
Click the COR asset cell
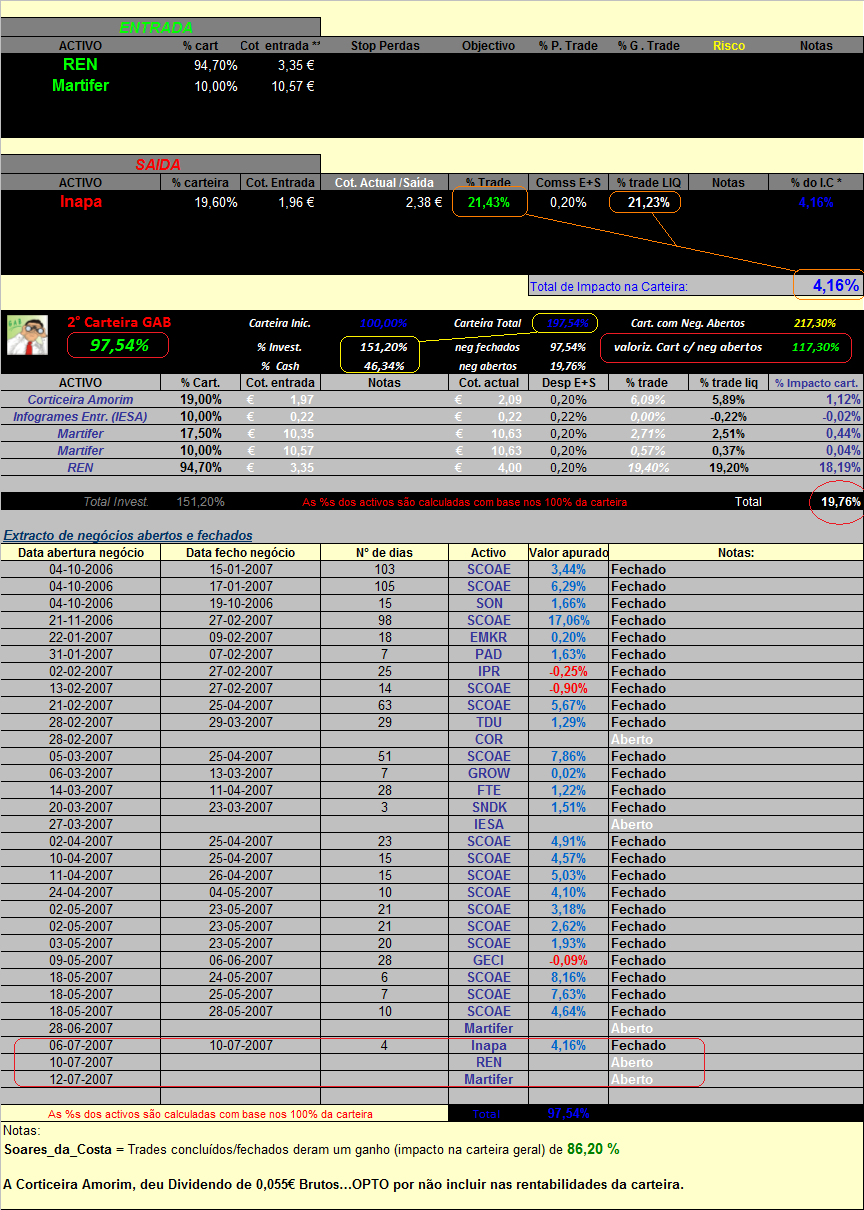click(489, 740)
